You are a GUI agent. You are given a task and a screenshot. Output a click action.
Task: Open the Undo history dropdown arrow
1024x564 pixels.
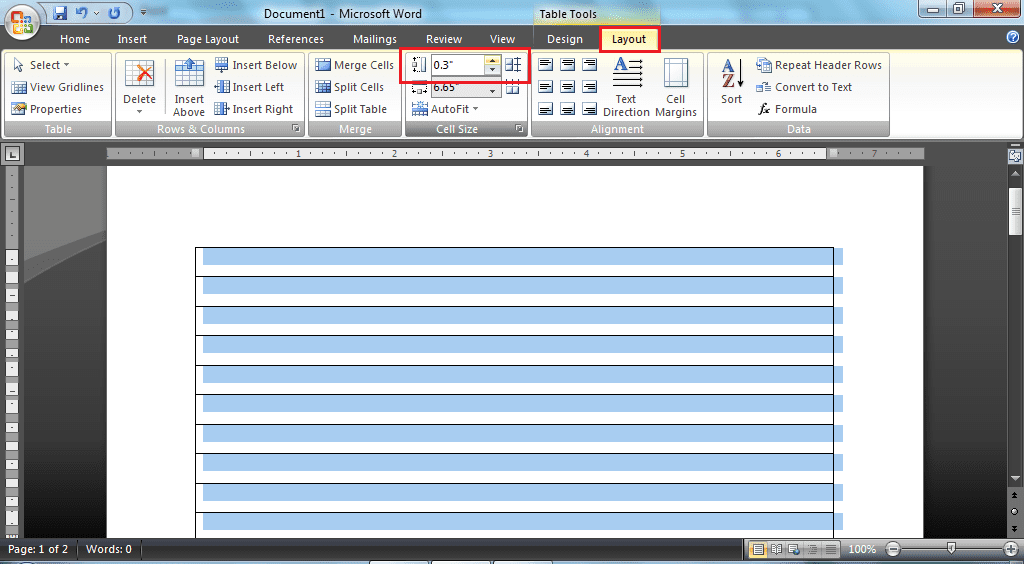(x=97, y=13)
